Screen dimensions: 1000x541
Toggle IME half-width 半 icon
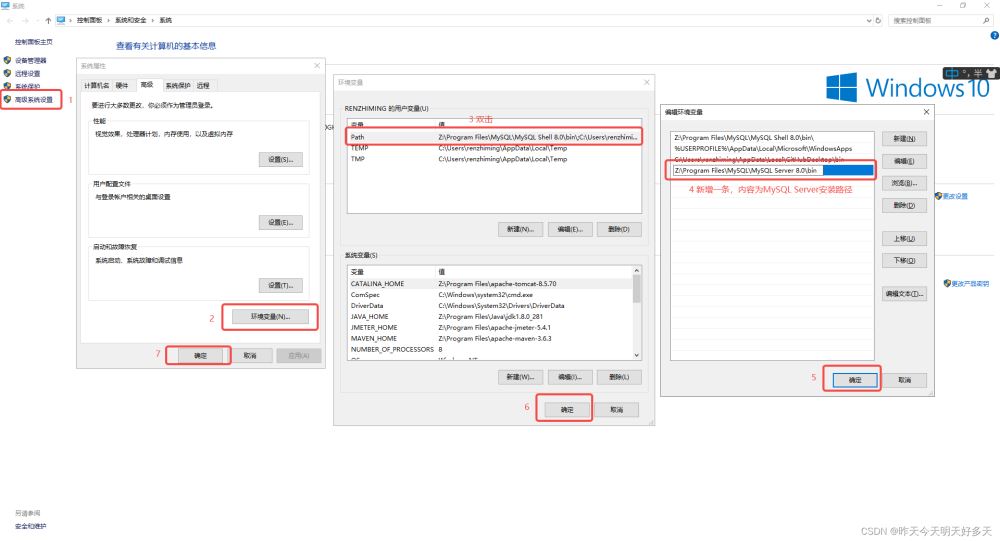pos(978,73)
